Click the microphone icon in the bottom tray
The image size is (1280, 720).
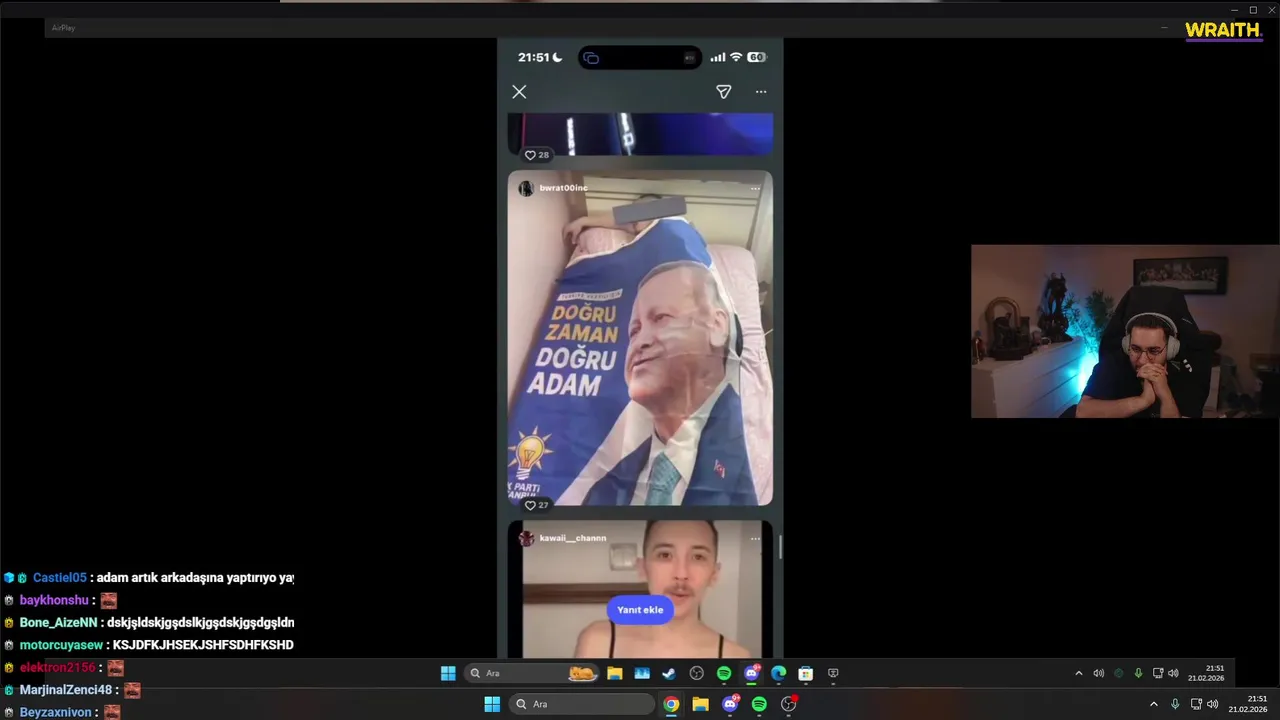(1175, 704)
